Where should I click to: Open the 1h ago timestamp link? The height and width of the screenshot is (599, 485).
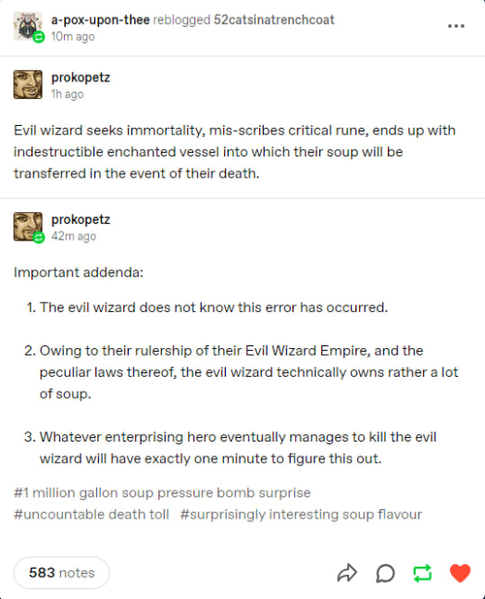67,94
